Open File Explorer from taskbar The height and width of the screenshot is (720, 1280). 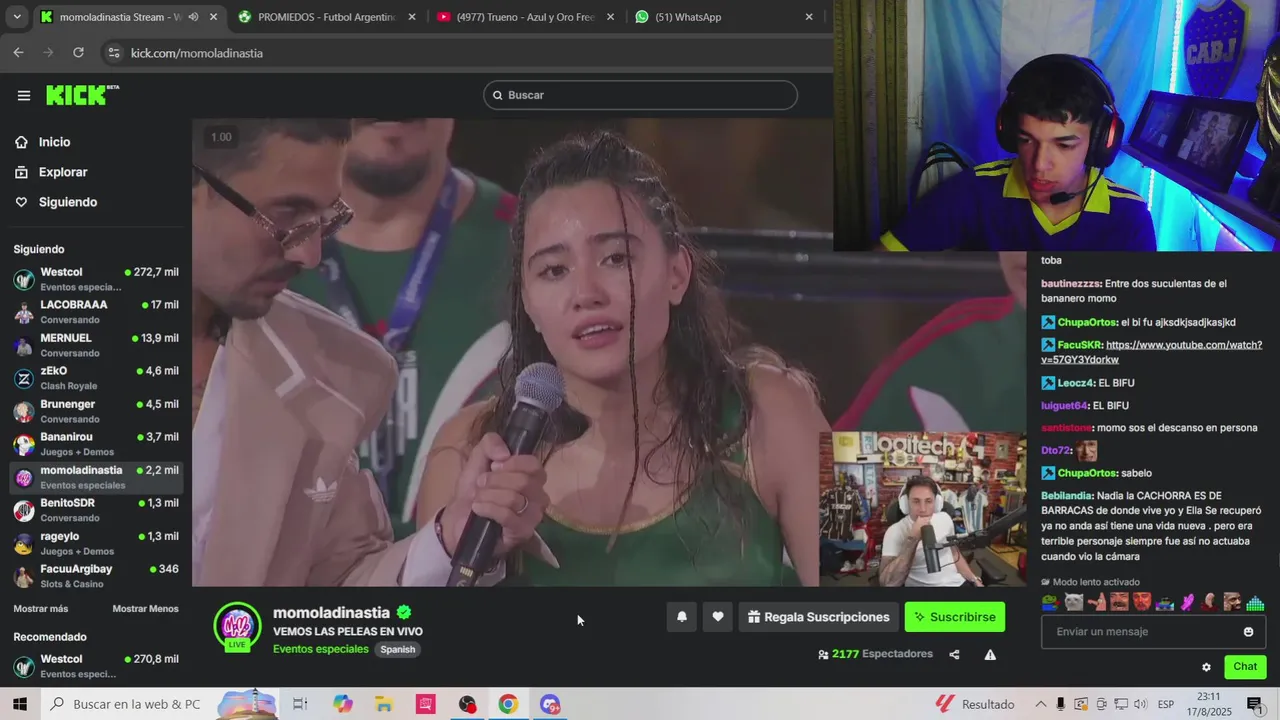pos(384,704)
